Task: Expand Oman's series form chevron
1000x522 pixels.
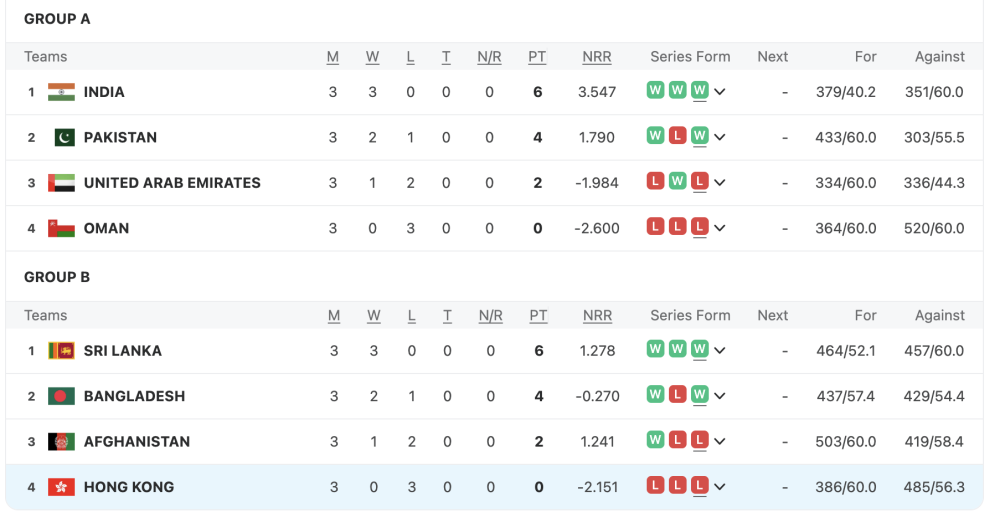Action: [x=720, y=228]
